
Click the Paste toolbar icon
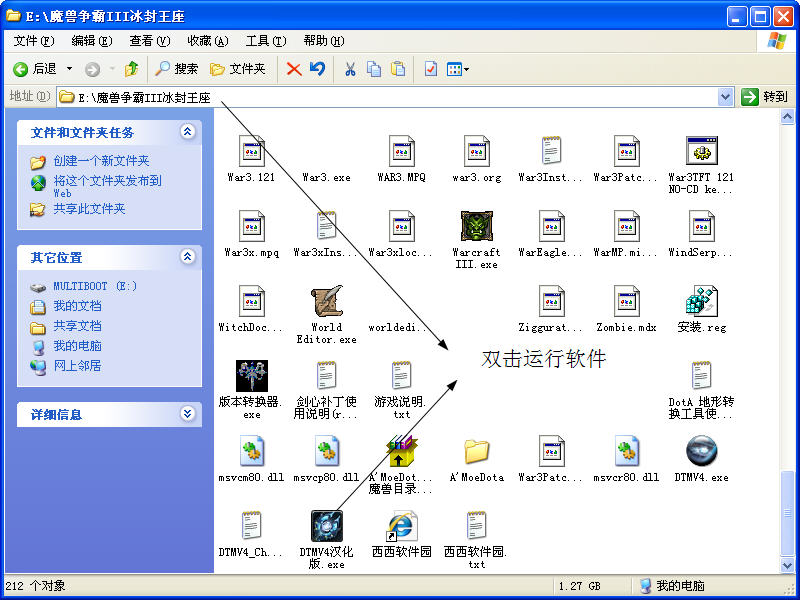click(x=398, y=69)
